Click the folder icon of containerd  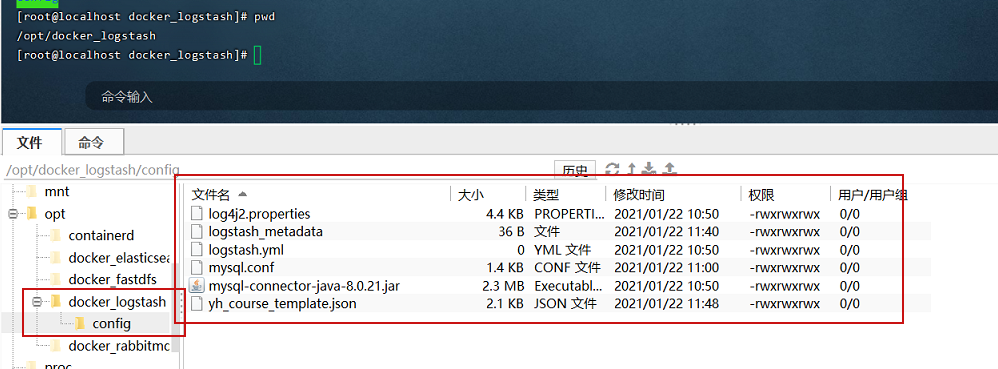pos(56,235)
